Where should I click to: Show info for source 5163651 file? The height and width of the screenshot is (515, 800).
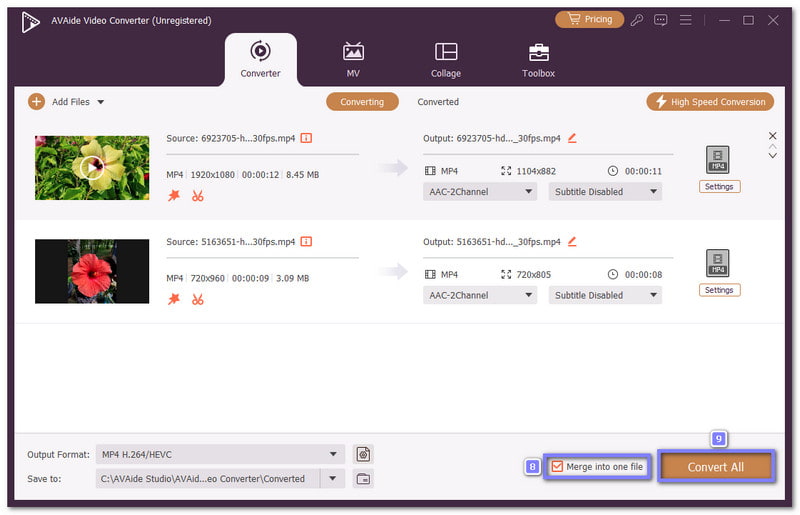pos(306,241)
